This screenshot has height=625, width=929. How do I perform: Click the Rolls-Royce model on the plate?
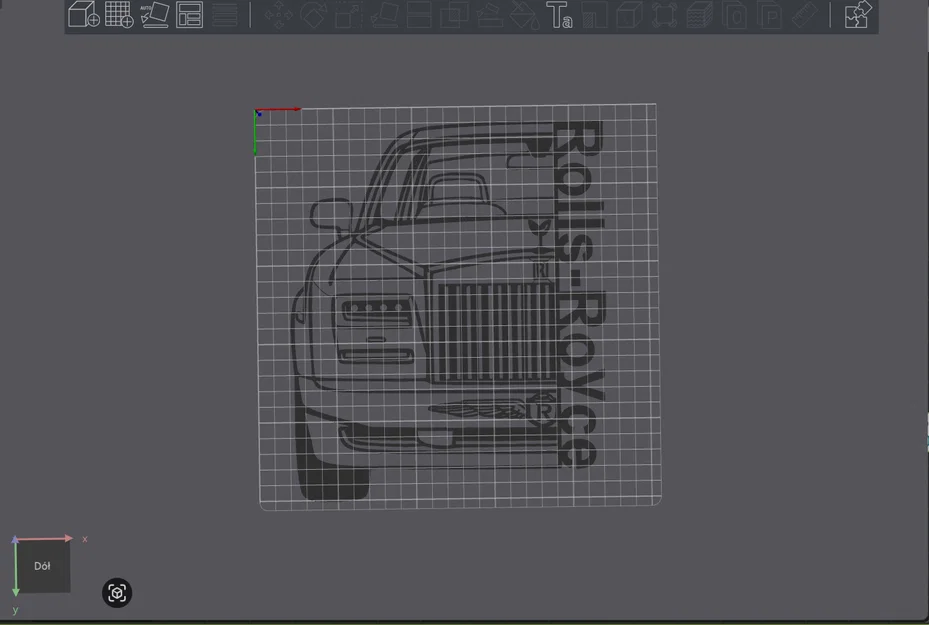pos(449,309)
